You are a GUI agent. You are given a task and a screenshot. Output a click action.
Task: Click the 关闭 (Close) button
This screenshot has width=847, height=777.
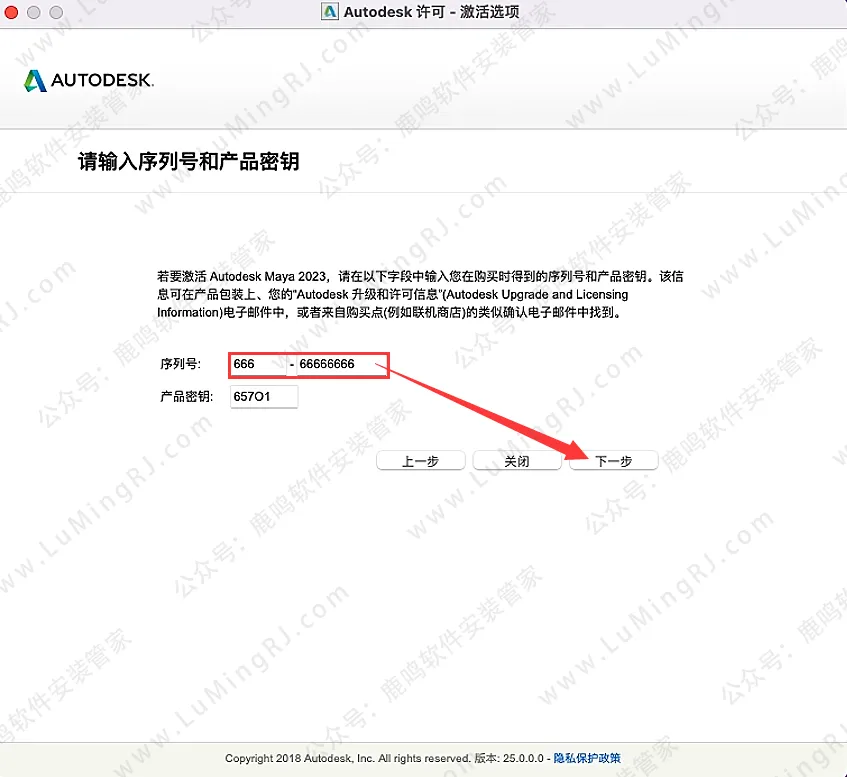(x=516, y=461)
